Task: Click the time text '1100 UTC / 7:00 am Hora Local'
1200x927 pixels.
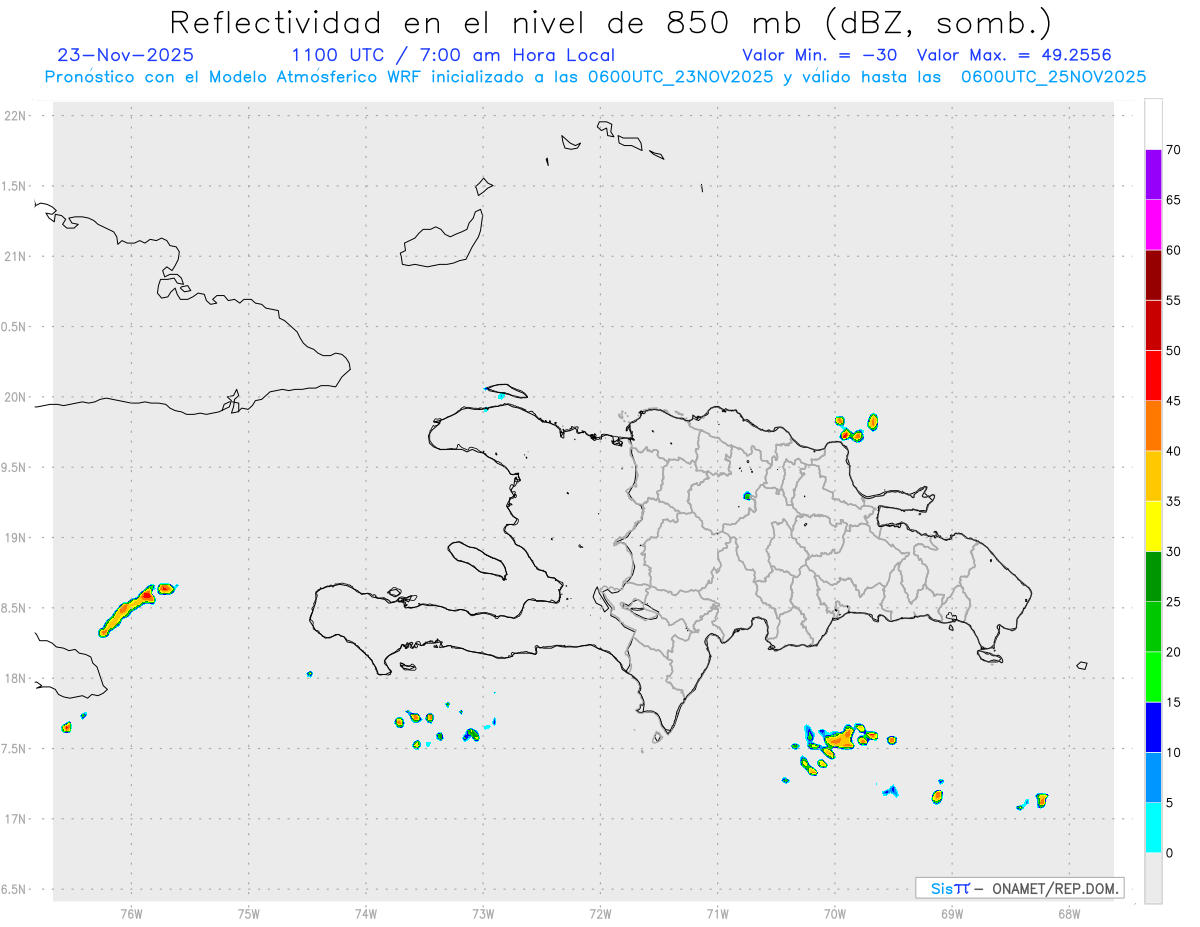Action: 453,55
